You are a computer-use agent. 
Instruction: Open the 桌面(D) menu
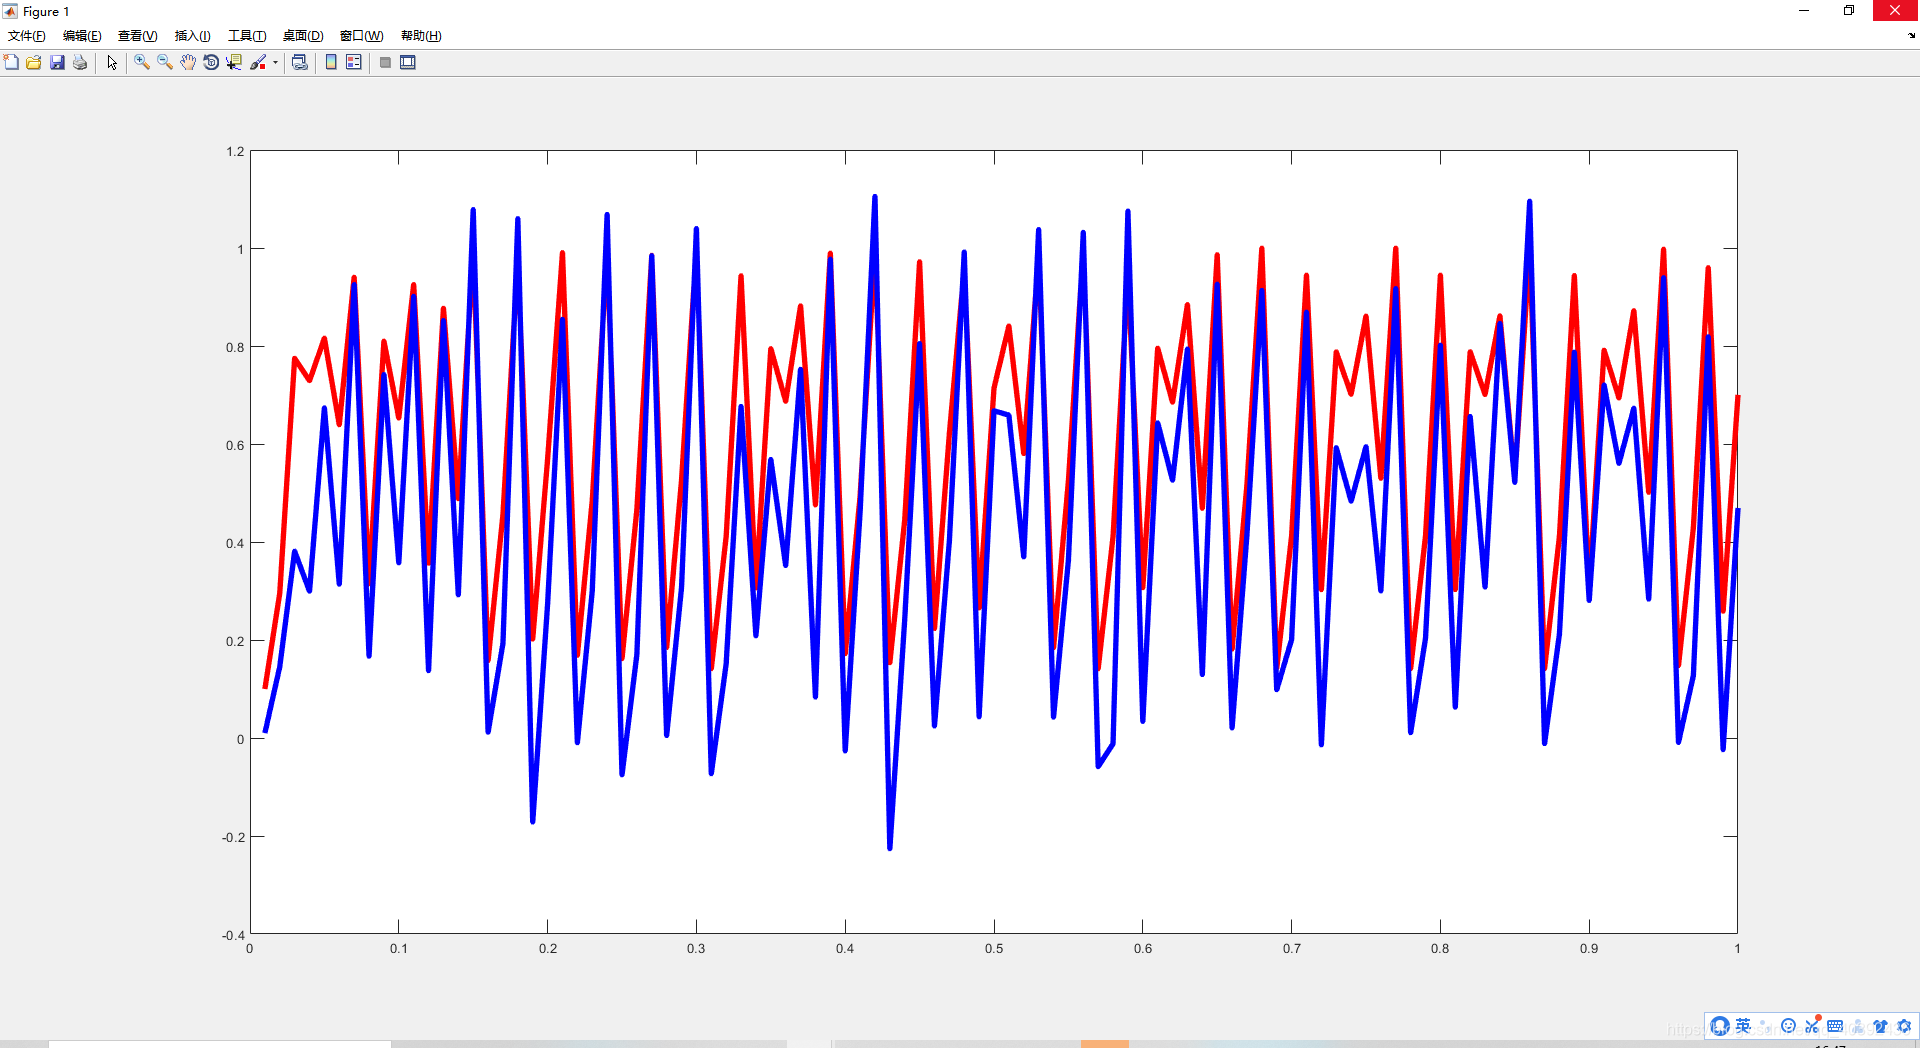[x=303, y=36]
